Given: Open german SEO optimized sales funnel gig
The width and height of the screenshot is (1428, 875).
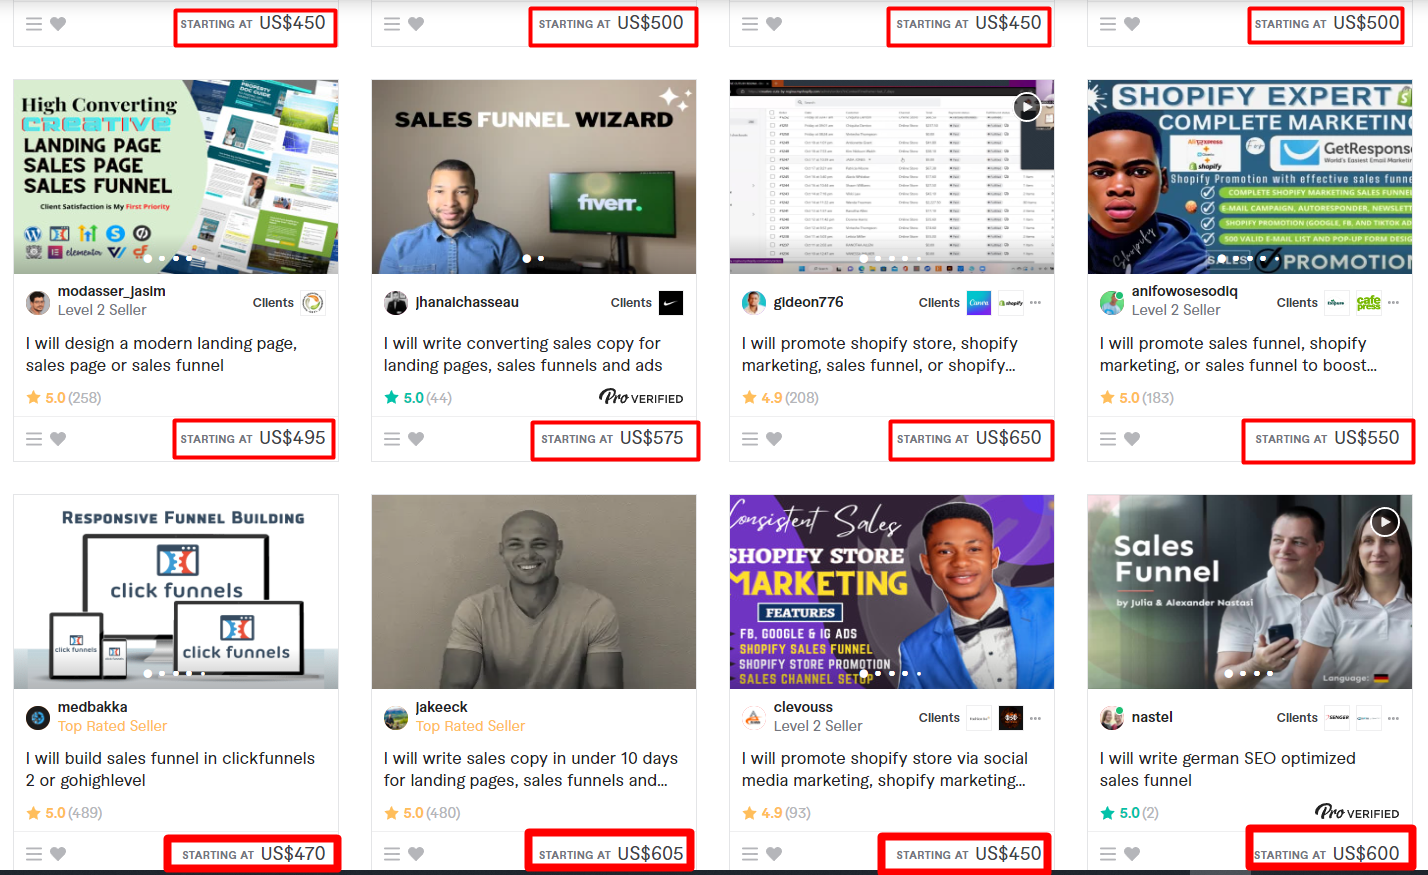Looking at the screenshot, I should [1228, 769].
